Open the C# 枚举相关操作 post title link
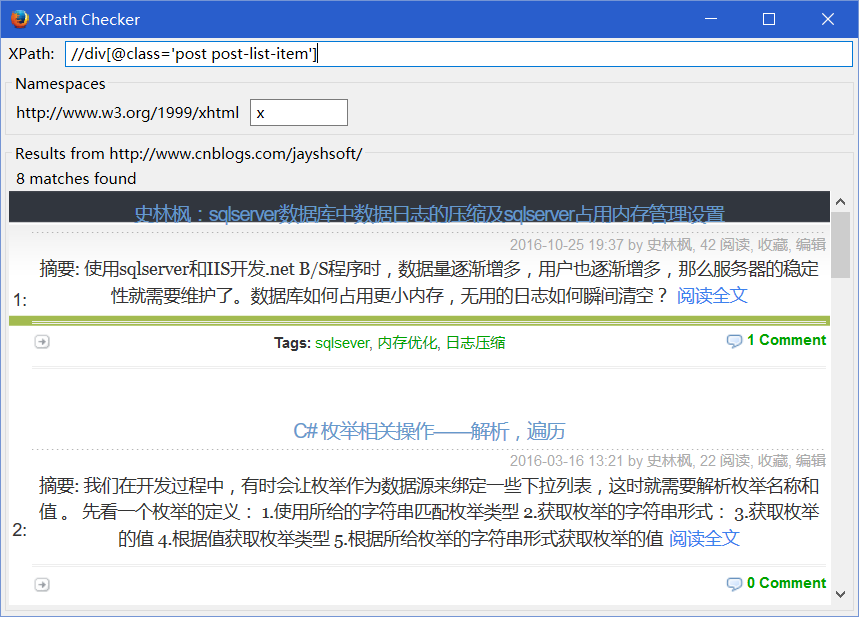Viewport: 859px width, 617px height. pyautogui.click(x=430, y=431)
